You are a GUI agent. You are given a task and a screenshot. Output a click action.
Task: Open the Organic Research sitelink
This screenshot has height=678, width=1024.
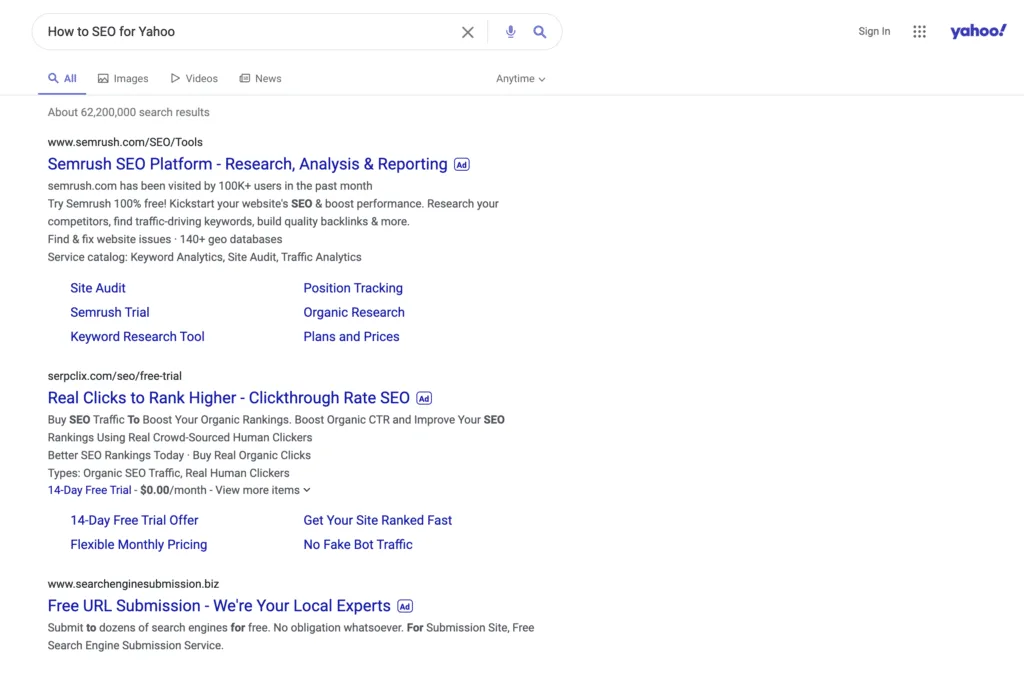tap(354, 312)
